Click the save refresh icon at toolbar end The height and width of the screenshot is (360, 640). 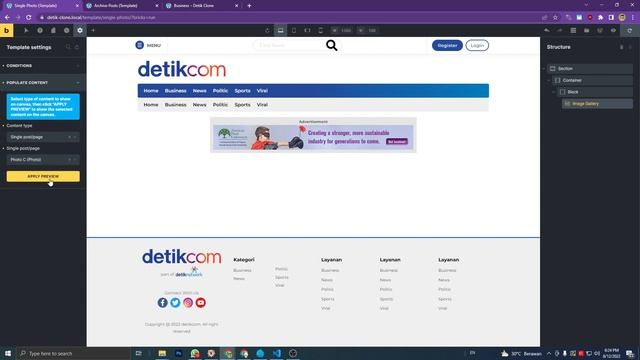630,30
